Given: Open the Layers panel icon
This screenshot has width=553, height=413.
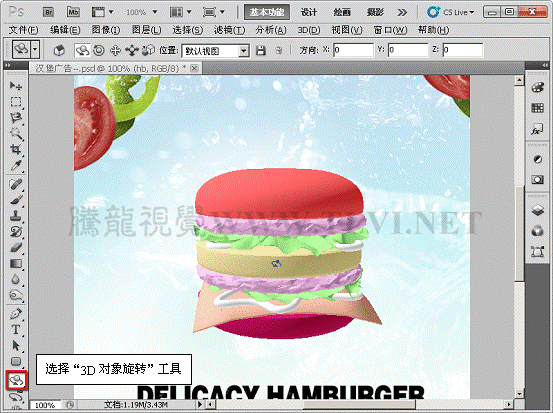Looking at the screenshot, I should 537,211.
